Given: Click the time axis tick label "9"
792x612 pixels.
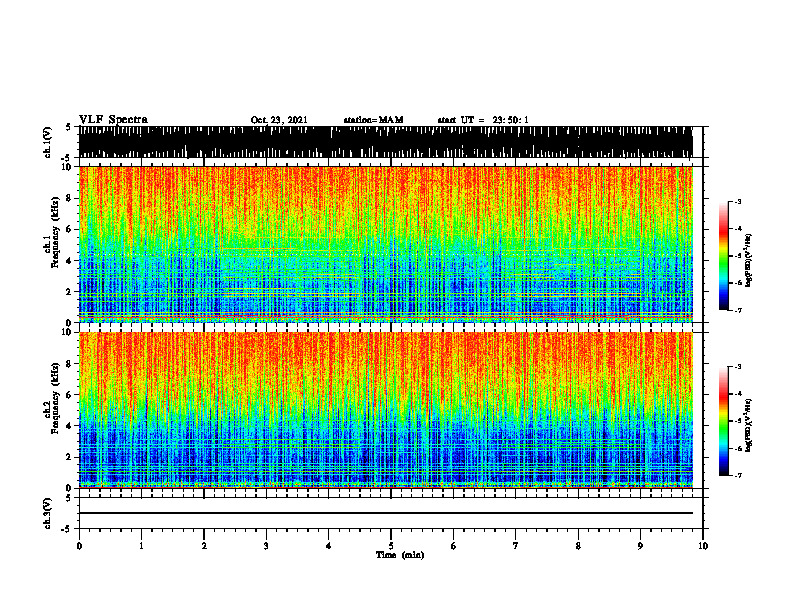Looking at the screenshot, I should (x=640, y=546).
